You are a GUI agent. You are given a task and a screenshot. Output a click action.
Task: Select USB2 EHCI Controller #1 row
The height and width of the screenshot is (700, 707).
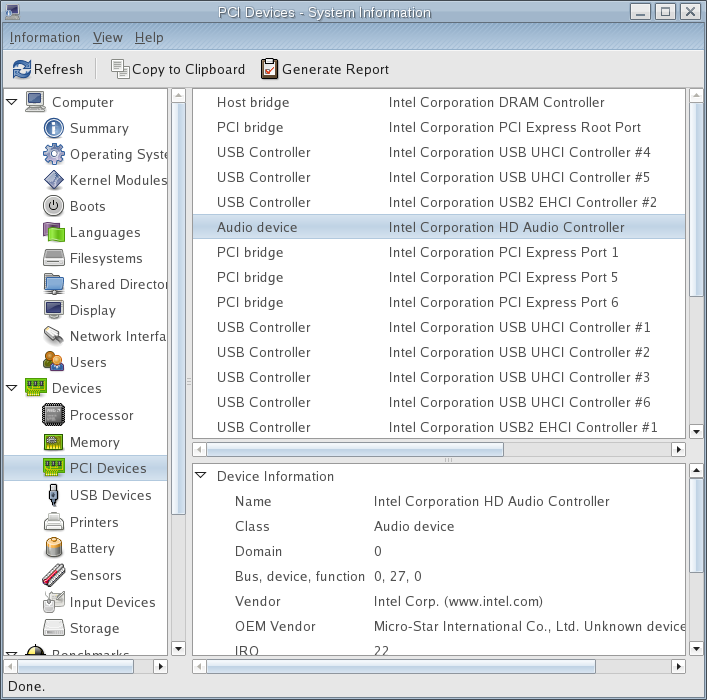pos(439,427)
